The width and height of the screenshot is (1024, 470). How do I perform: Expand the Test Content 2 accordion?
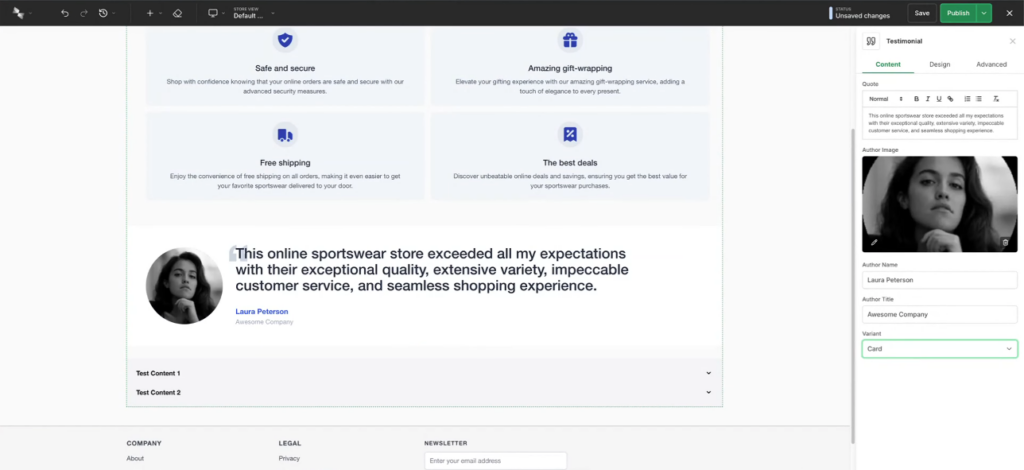[424, 392]
